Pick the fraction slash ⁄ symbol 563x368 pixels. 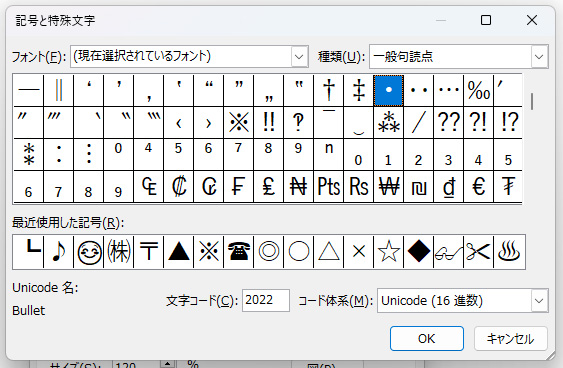(x=419, y=122)
